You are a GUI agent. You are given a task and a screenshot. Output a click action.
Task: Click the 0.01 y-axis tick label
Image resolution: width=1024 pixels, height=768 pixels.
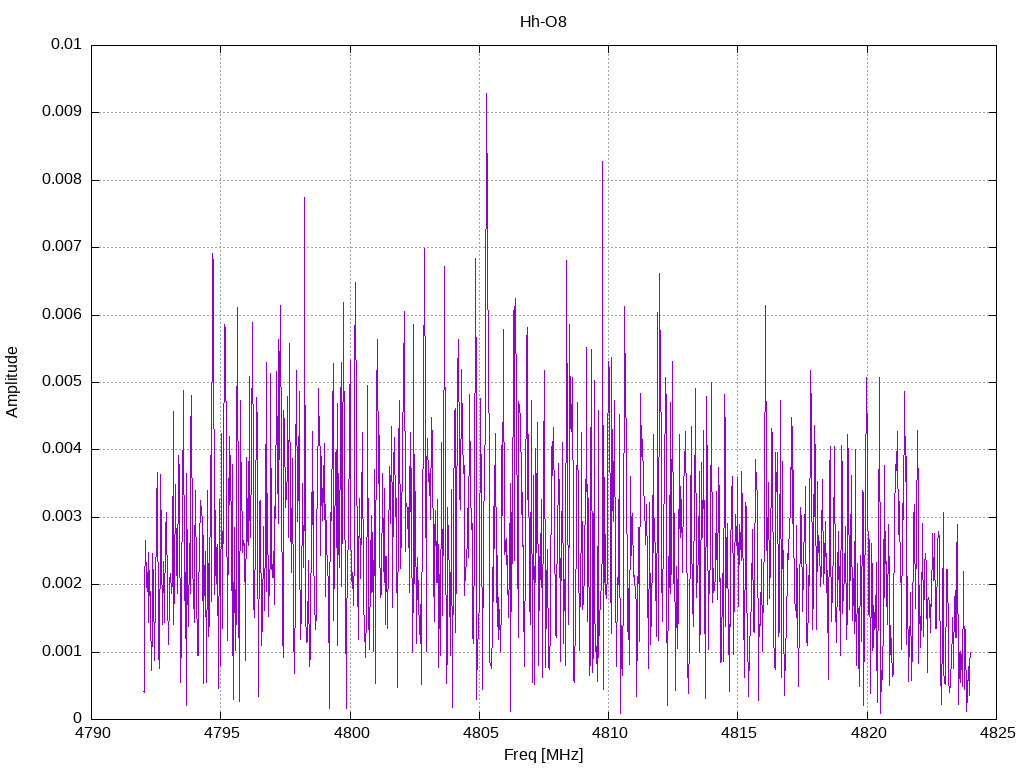[x=66, y=44]
